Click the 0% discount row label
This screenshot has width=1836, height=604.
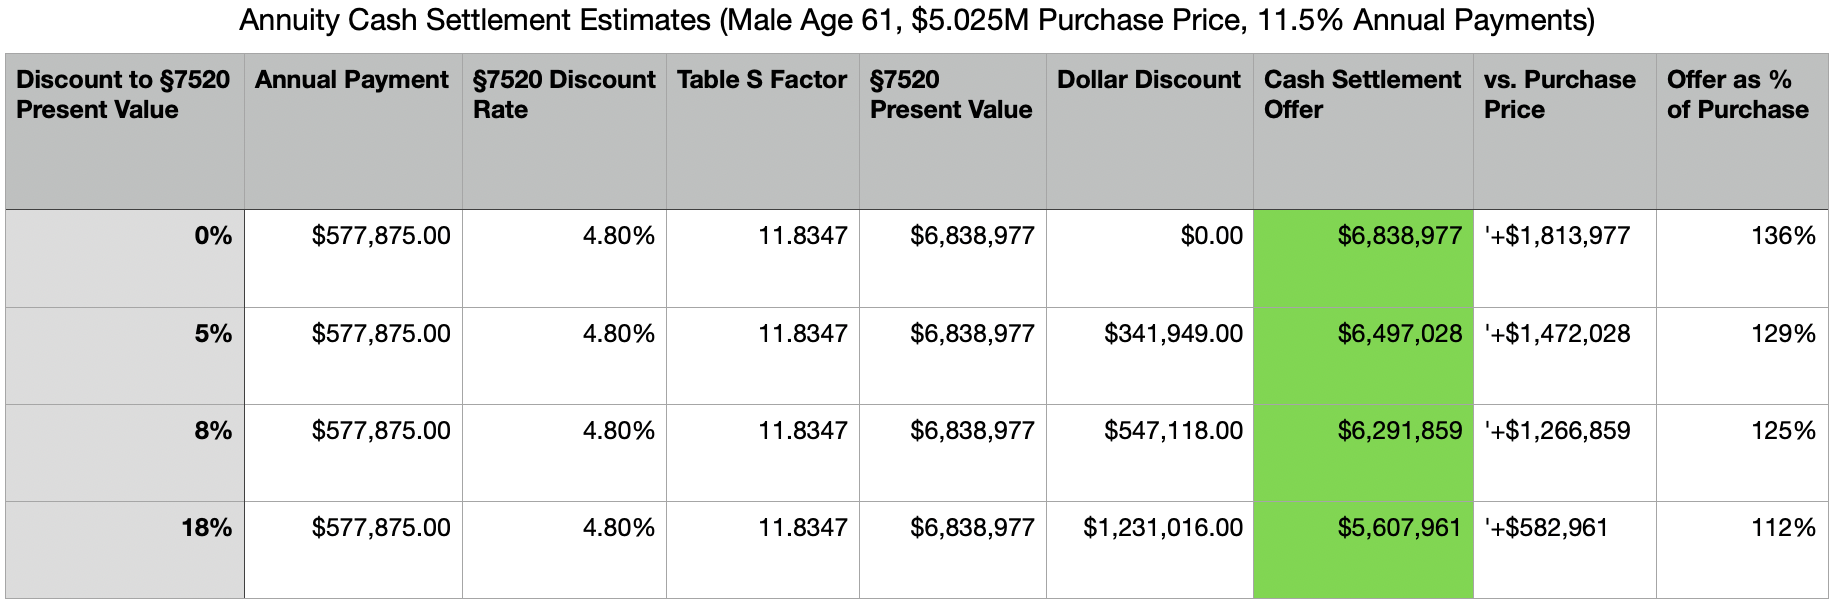213,236
